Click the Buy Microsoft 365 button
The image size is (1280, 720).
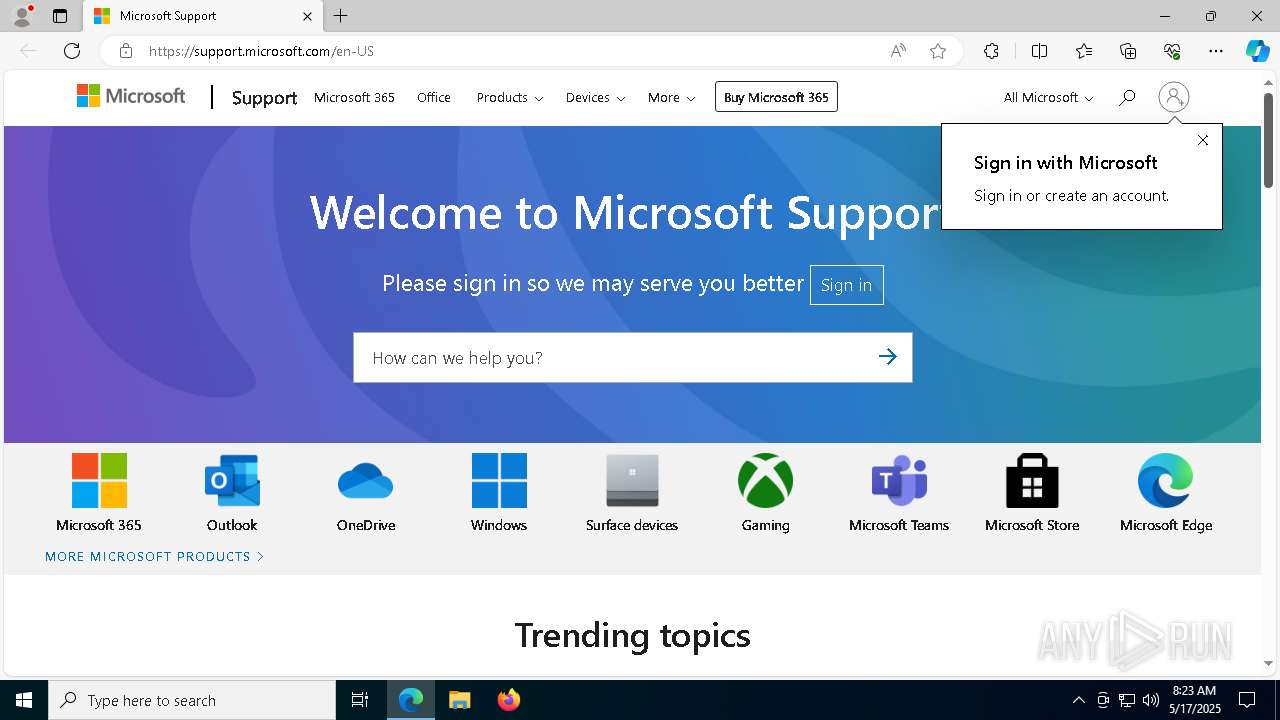(x=776, y=97)
